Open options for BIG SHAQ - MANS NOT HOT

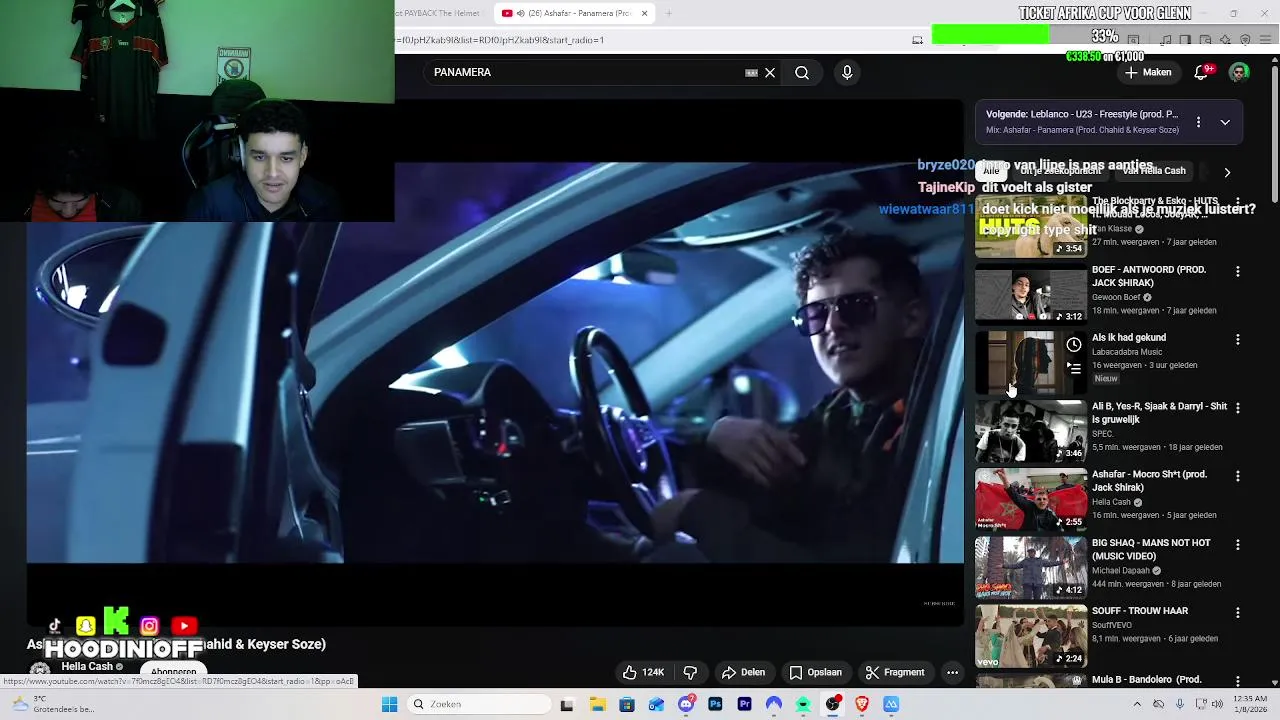tap(1238, 544)
